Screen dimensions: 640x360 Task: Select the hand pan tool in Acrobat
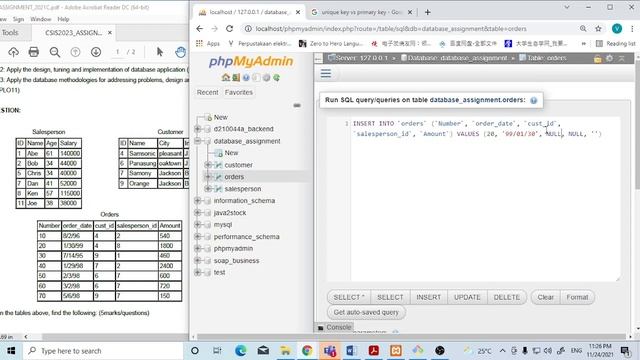click(180, 52)
